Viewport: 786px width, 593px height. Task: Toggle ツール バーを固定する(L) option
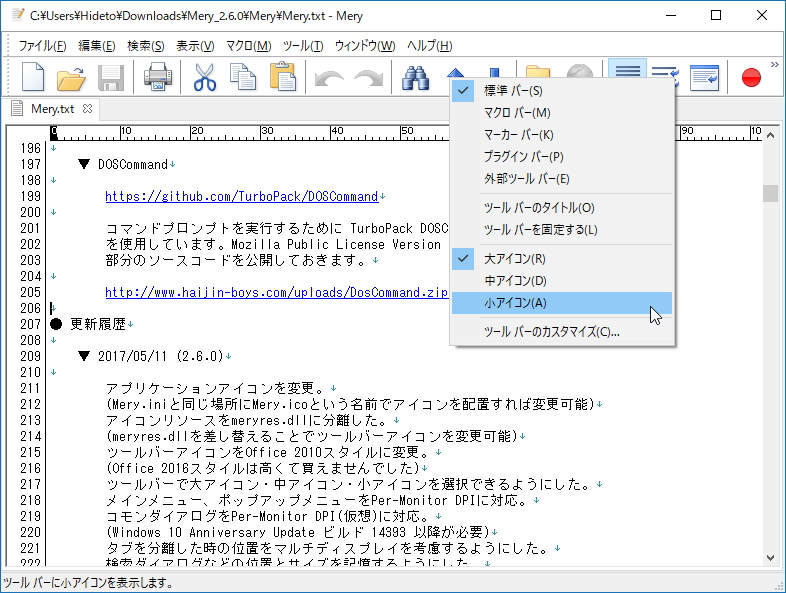562,230
